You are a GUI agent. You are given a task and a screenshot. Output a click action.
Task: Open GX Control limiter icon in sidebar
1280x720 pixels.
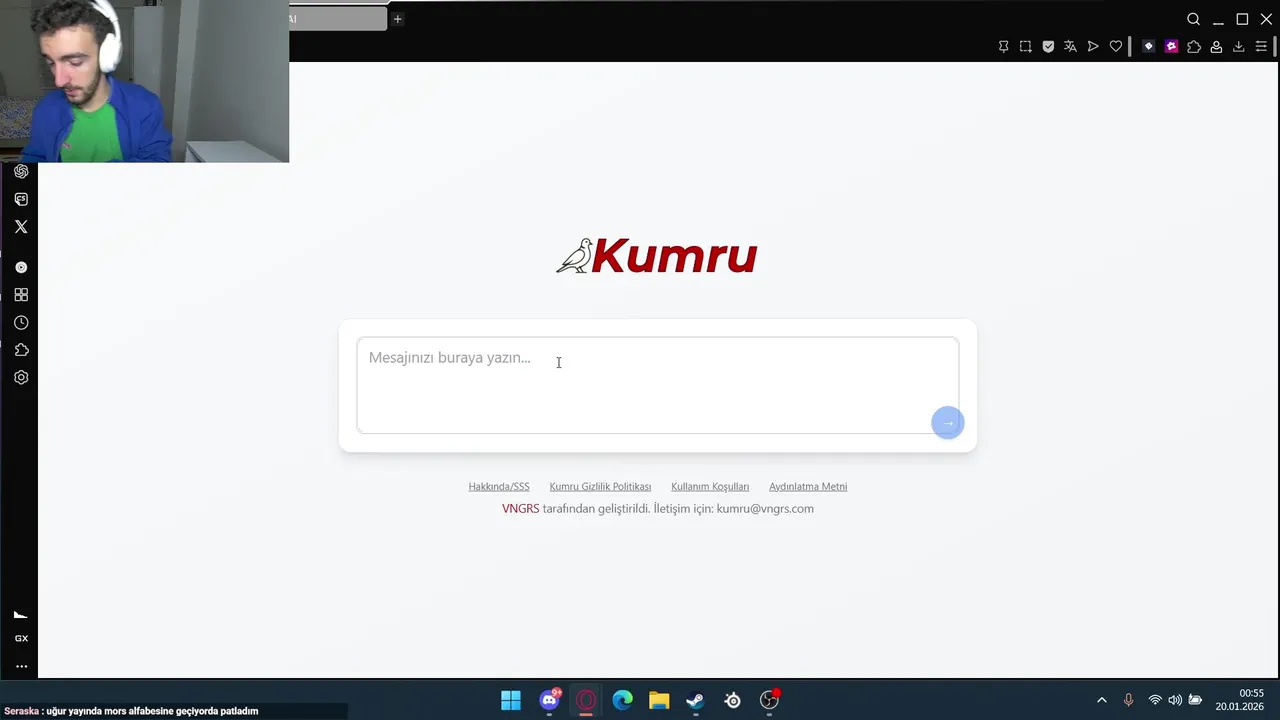click(x=21, y=615)
